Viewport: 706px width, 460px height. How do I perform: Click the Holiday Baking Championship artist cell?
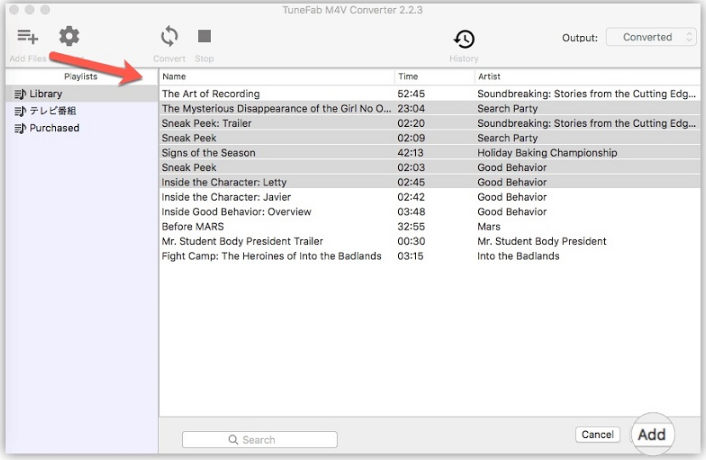click(547, 153)
